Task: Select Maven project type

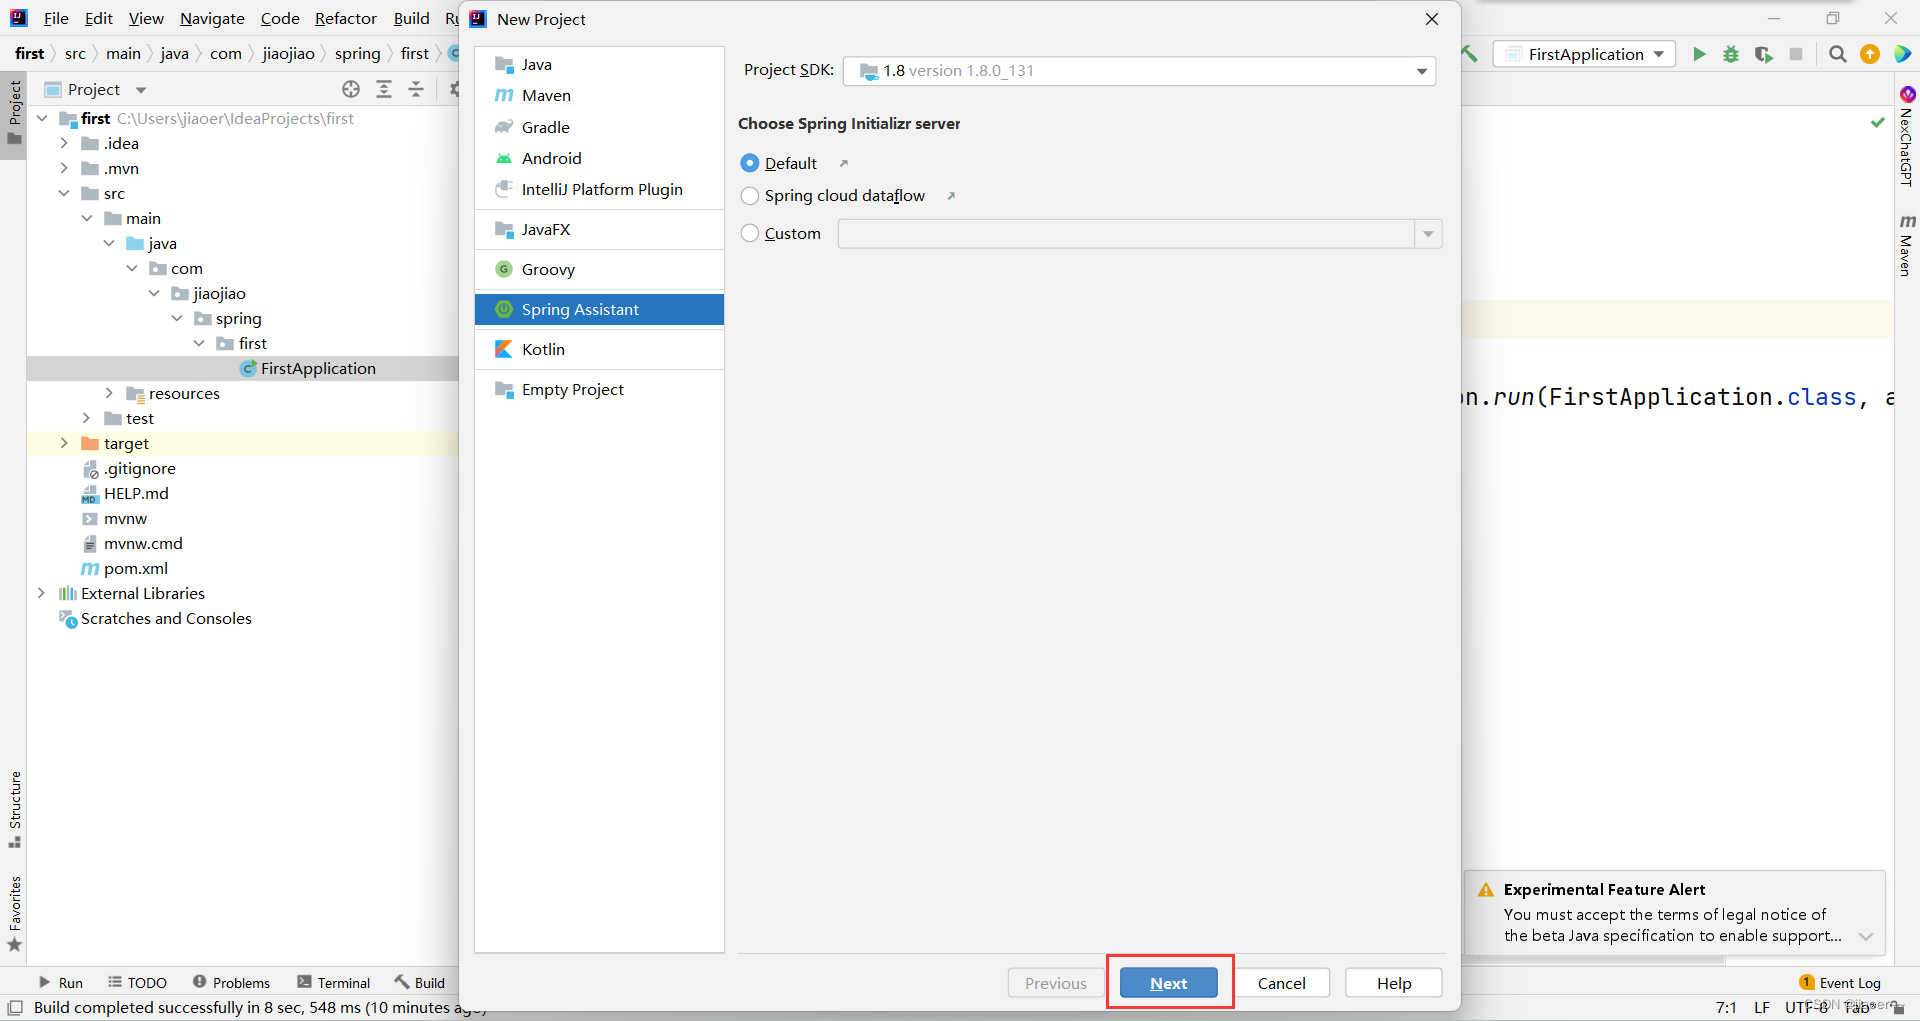Action: tap(599, 95)
